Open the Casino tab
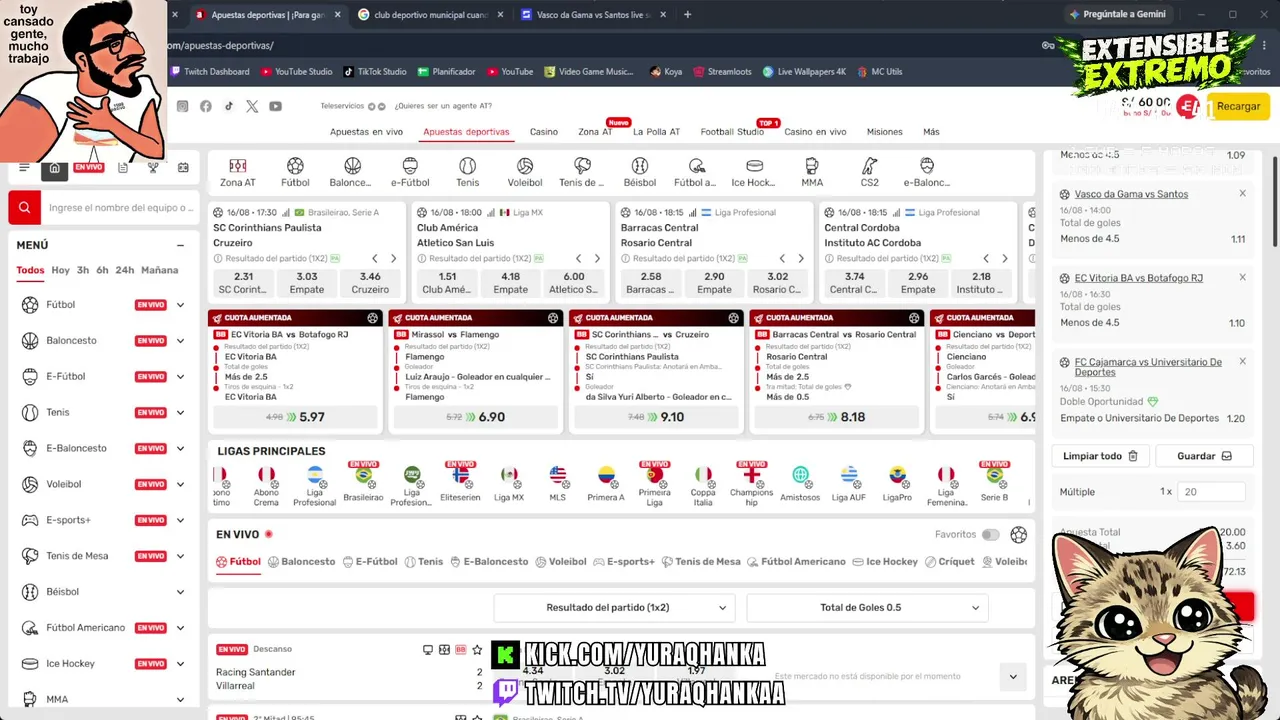The image size is (1280, 720). point(544,132)
